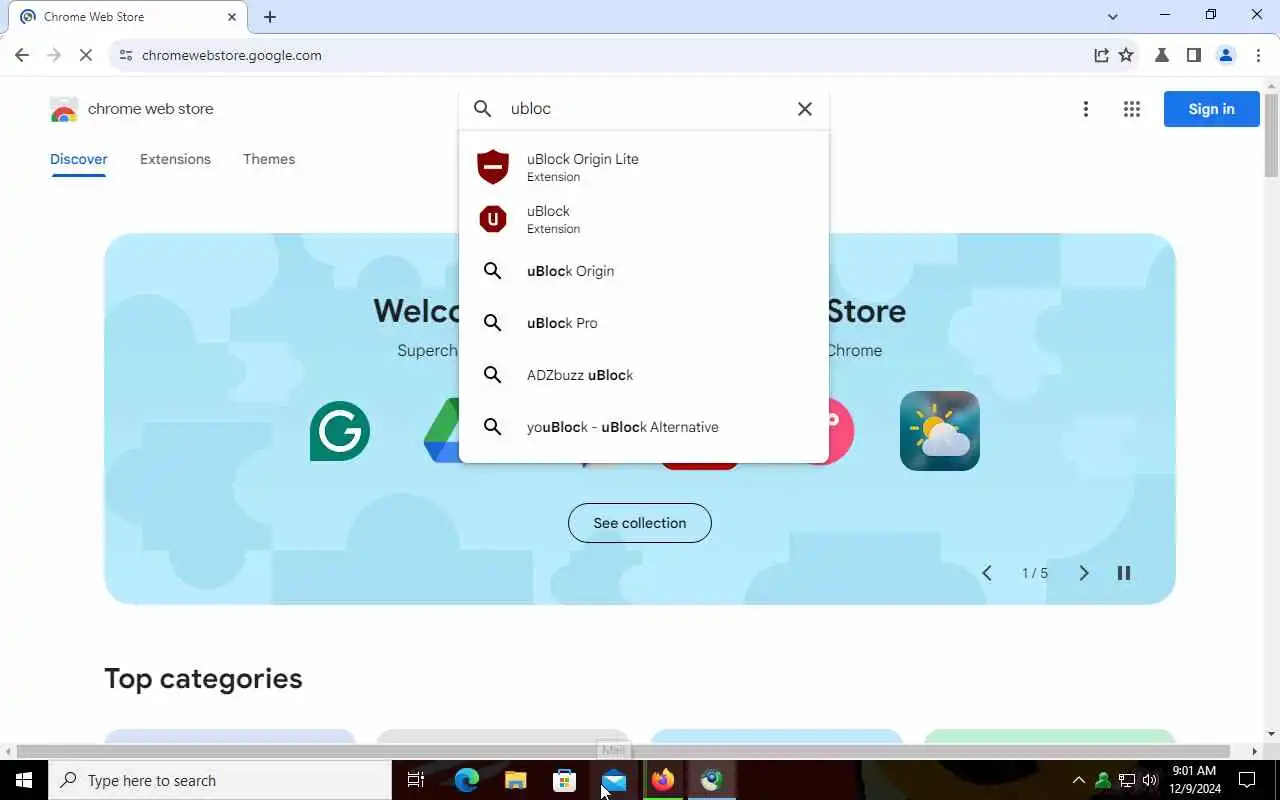Click the site information icon in address bar
This screenshot has width=1280, height=800.
click(125, 55)
